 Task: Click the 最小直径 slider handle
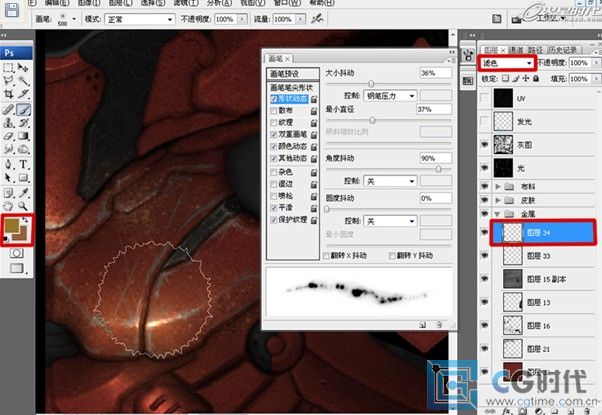pos(372,120)
